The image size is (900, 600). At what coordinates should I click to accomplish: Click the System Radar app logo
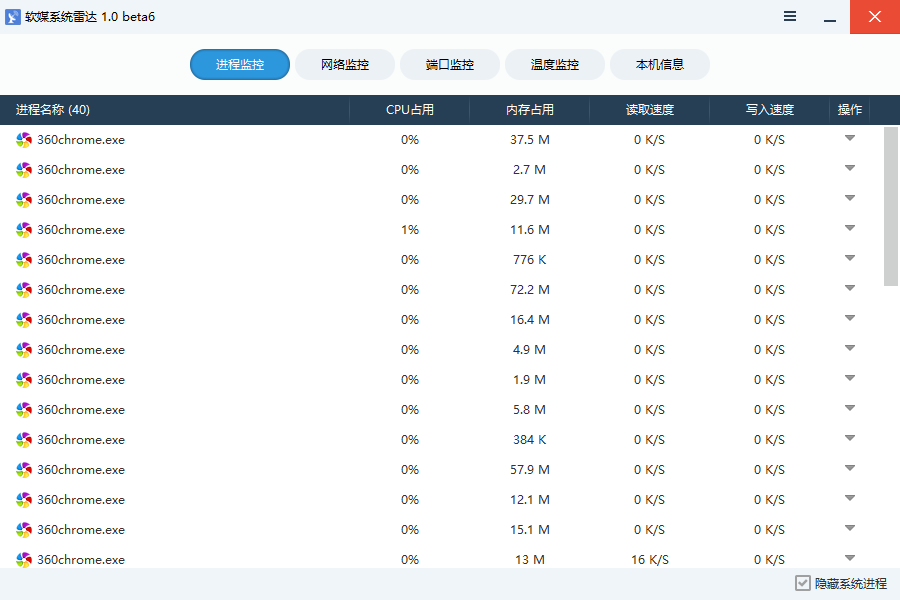pos(13,17)
